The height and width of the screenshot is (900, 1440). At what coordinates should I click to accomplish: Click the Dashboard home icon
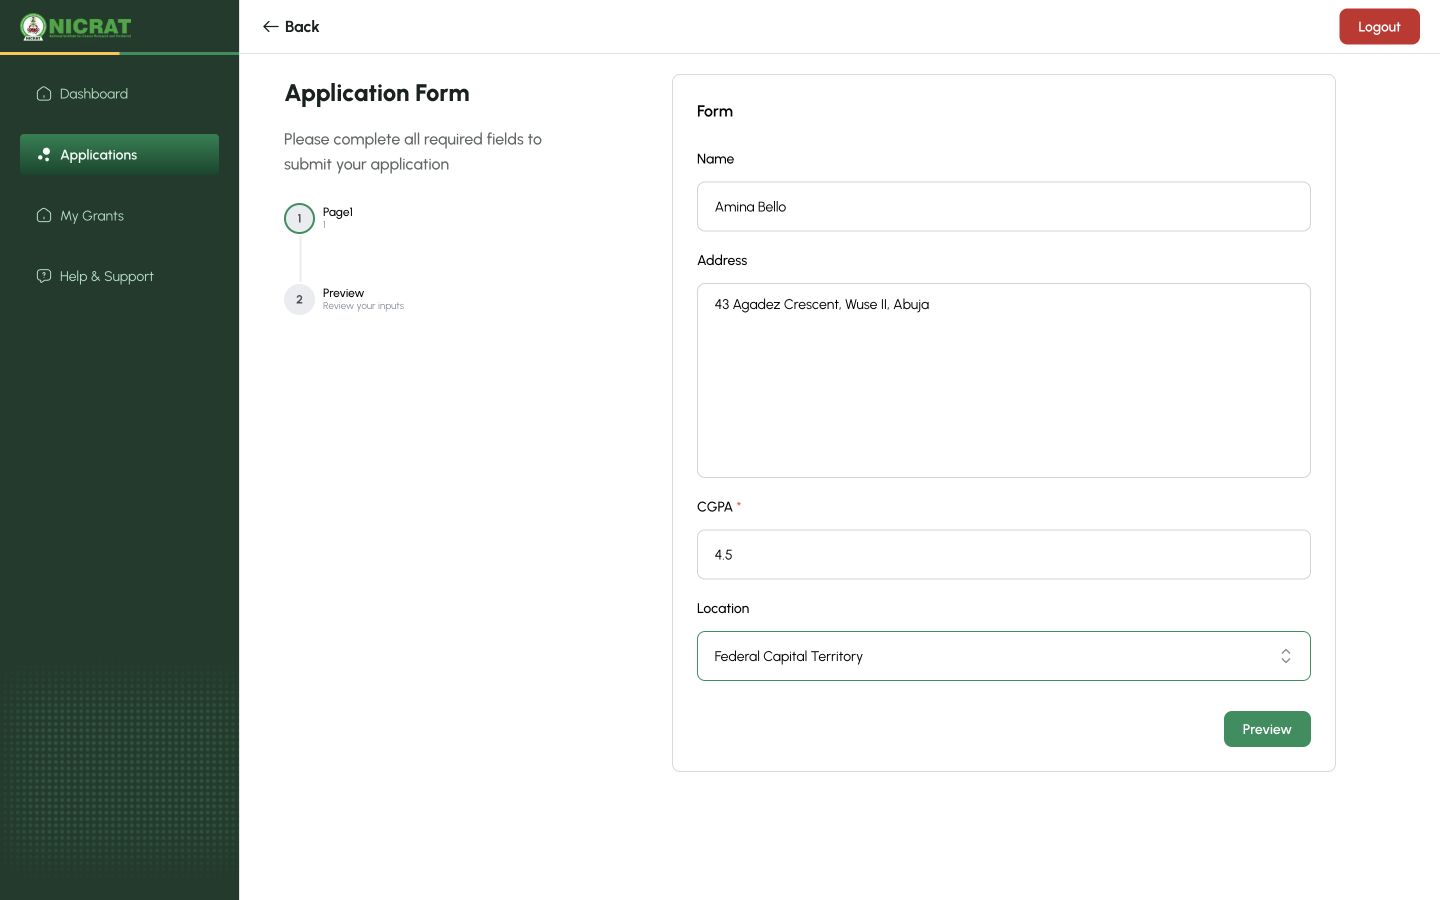point(44,94)
